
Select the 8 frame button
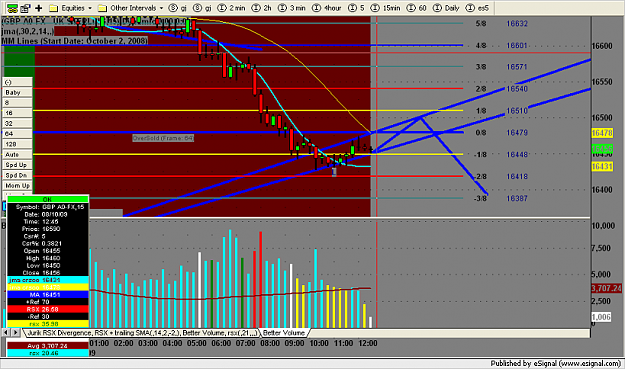point(18,103)
